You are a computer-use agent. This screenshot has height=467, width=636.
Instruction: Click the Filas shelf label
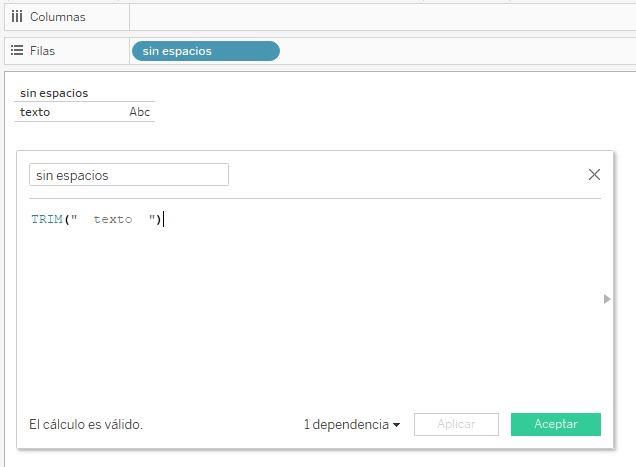pyautogui.click(x=43, y=51)
